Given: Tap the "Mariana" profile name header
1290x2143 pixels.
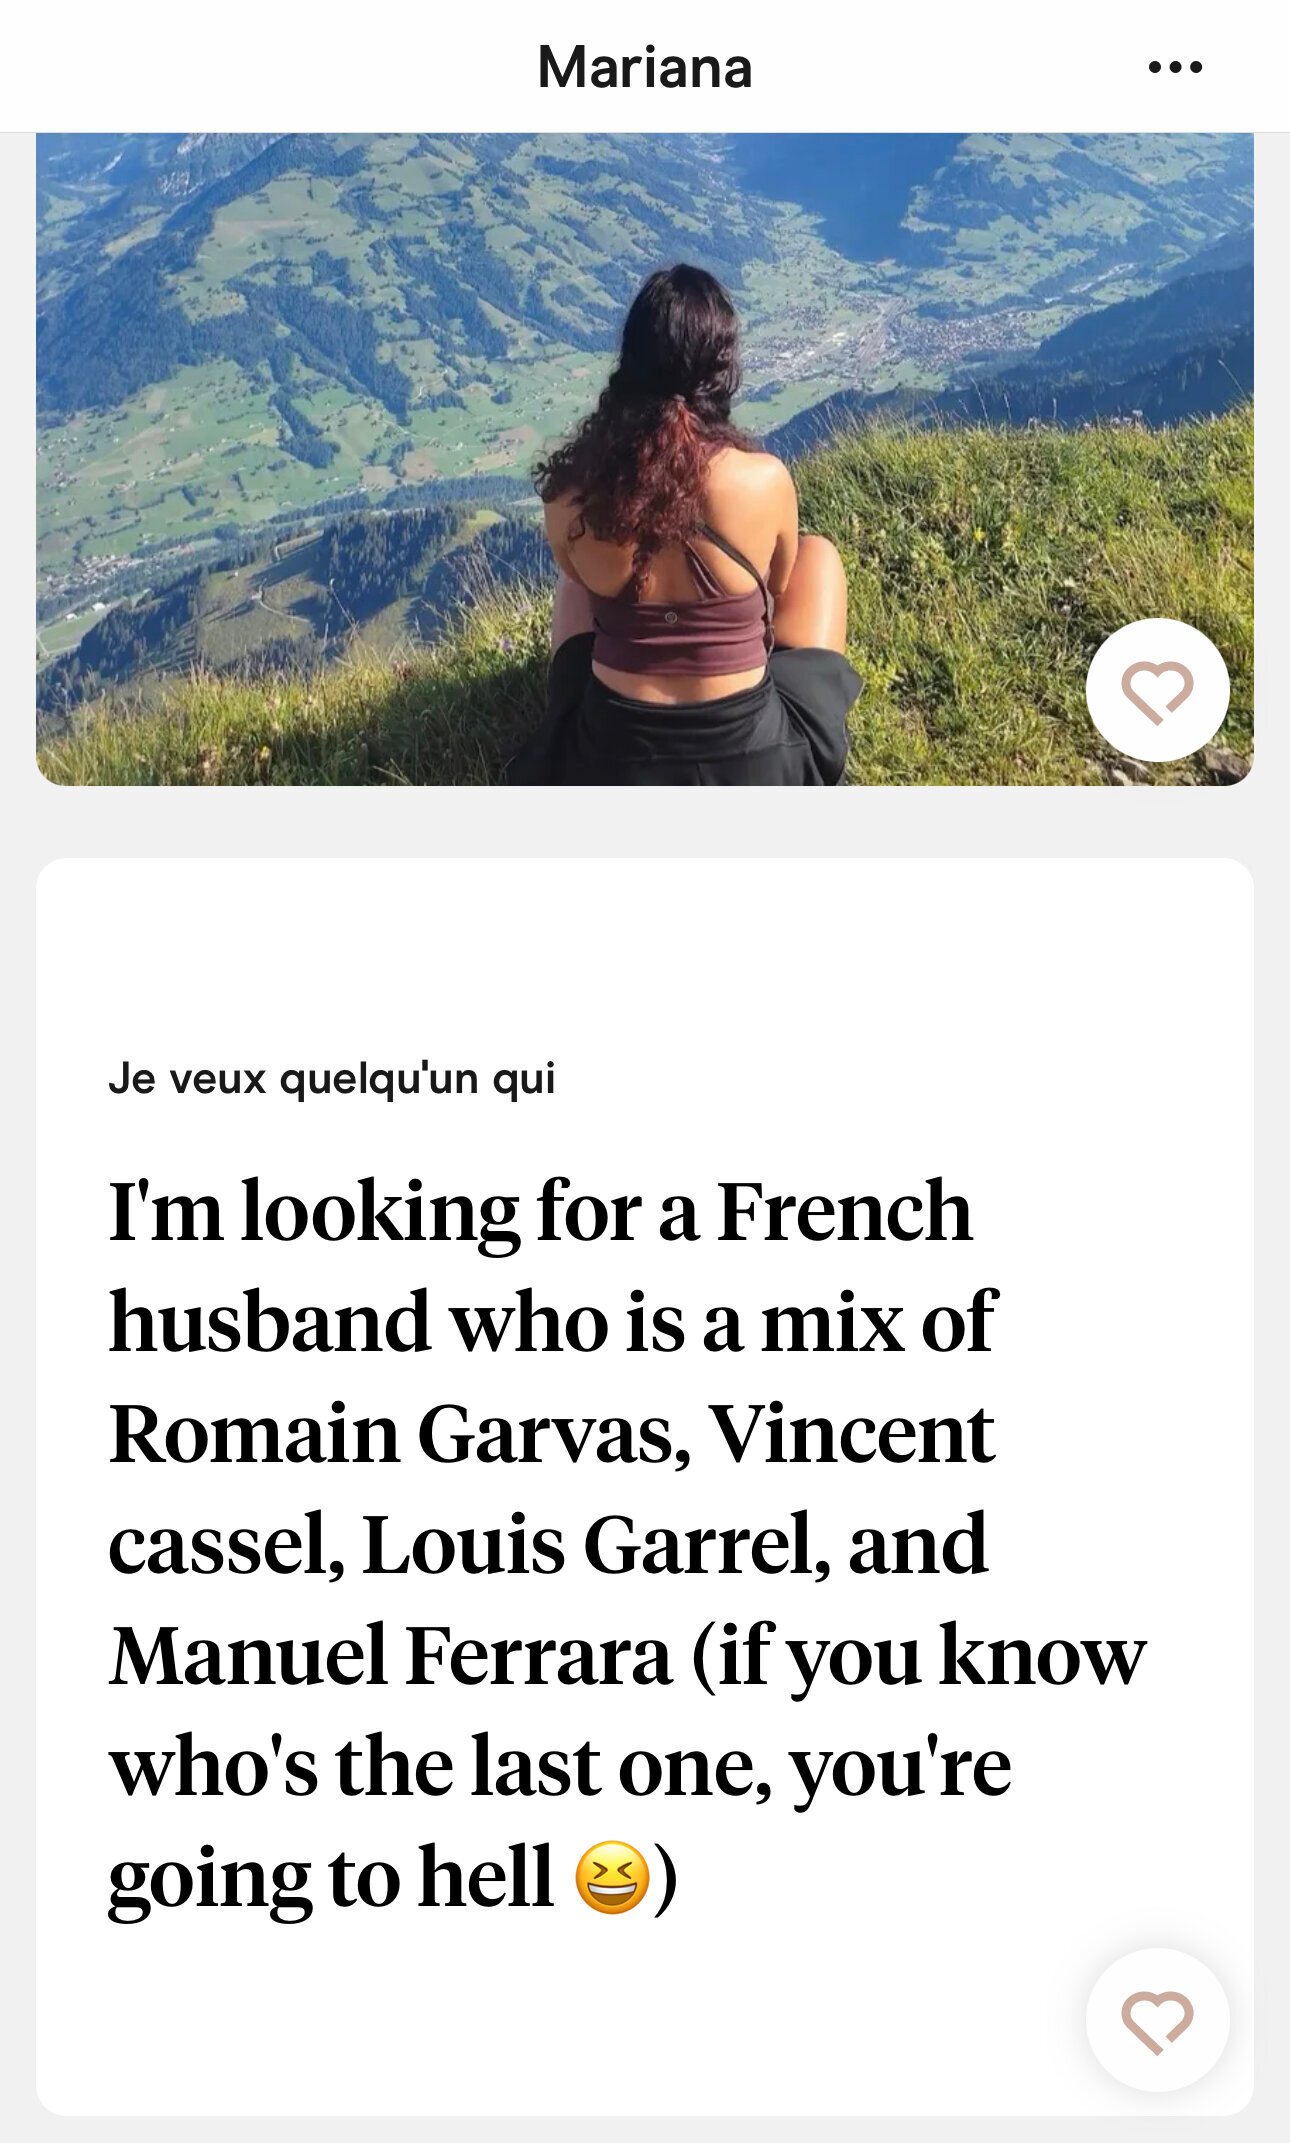Looking at the screenshot, I should point(645,68).
